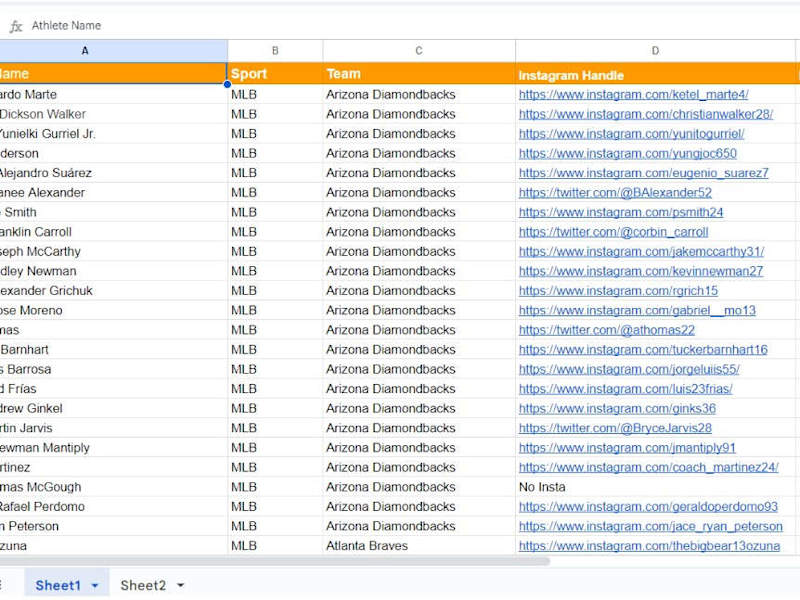Image resolution: width=800 pixels, height=600 pixels.
Task: Select the Dickson Walker name cell
Action: 113,114
